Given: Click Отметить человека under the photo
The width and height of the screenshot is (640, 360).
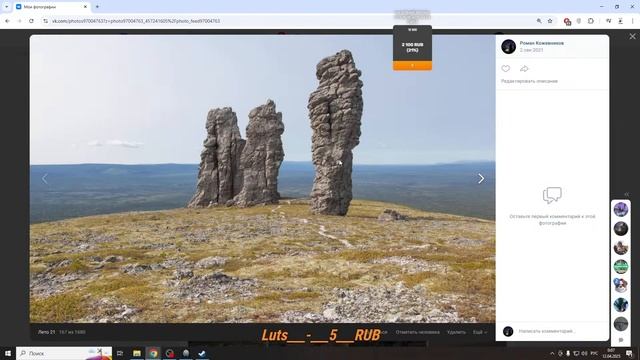Looking at the screenshot, I should 418,332.
